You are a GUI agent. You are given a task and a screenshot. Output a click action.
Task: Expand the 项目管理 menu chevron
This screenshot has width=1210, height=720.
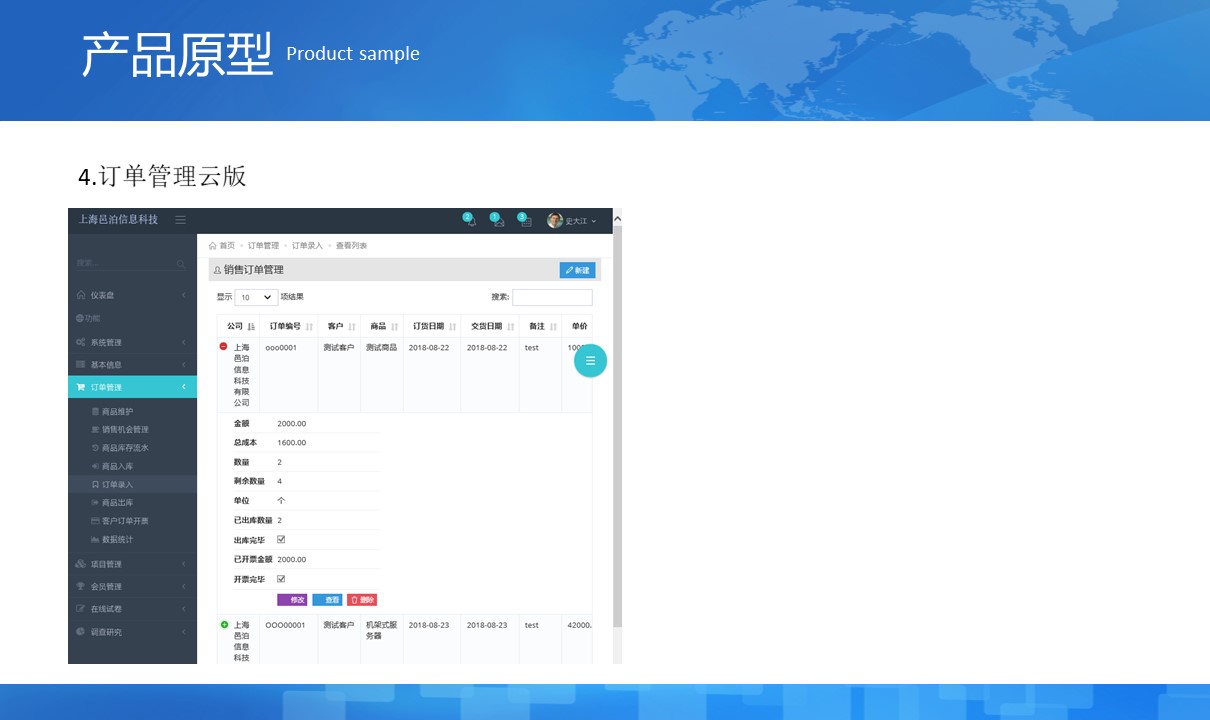[184, 564]
